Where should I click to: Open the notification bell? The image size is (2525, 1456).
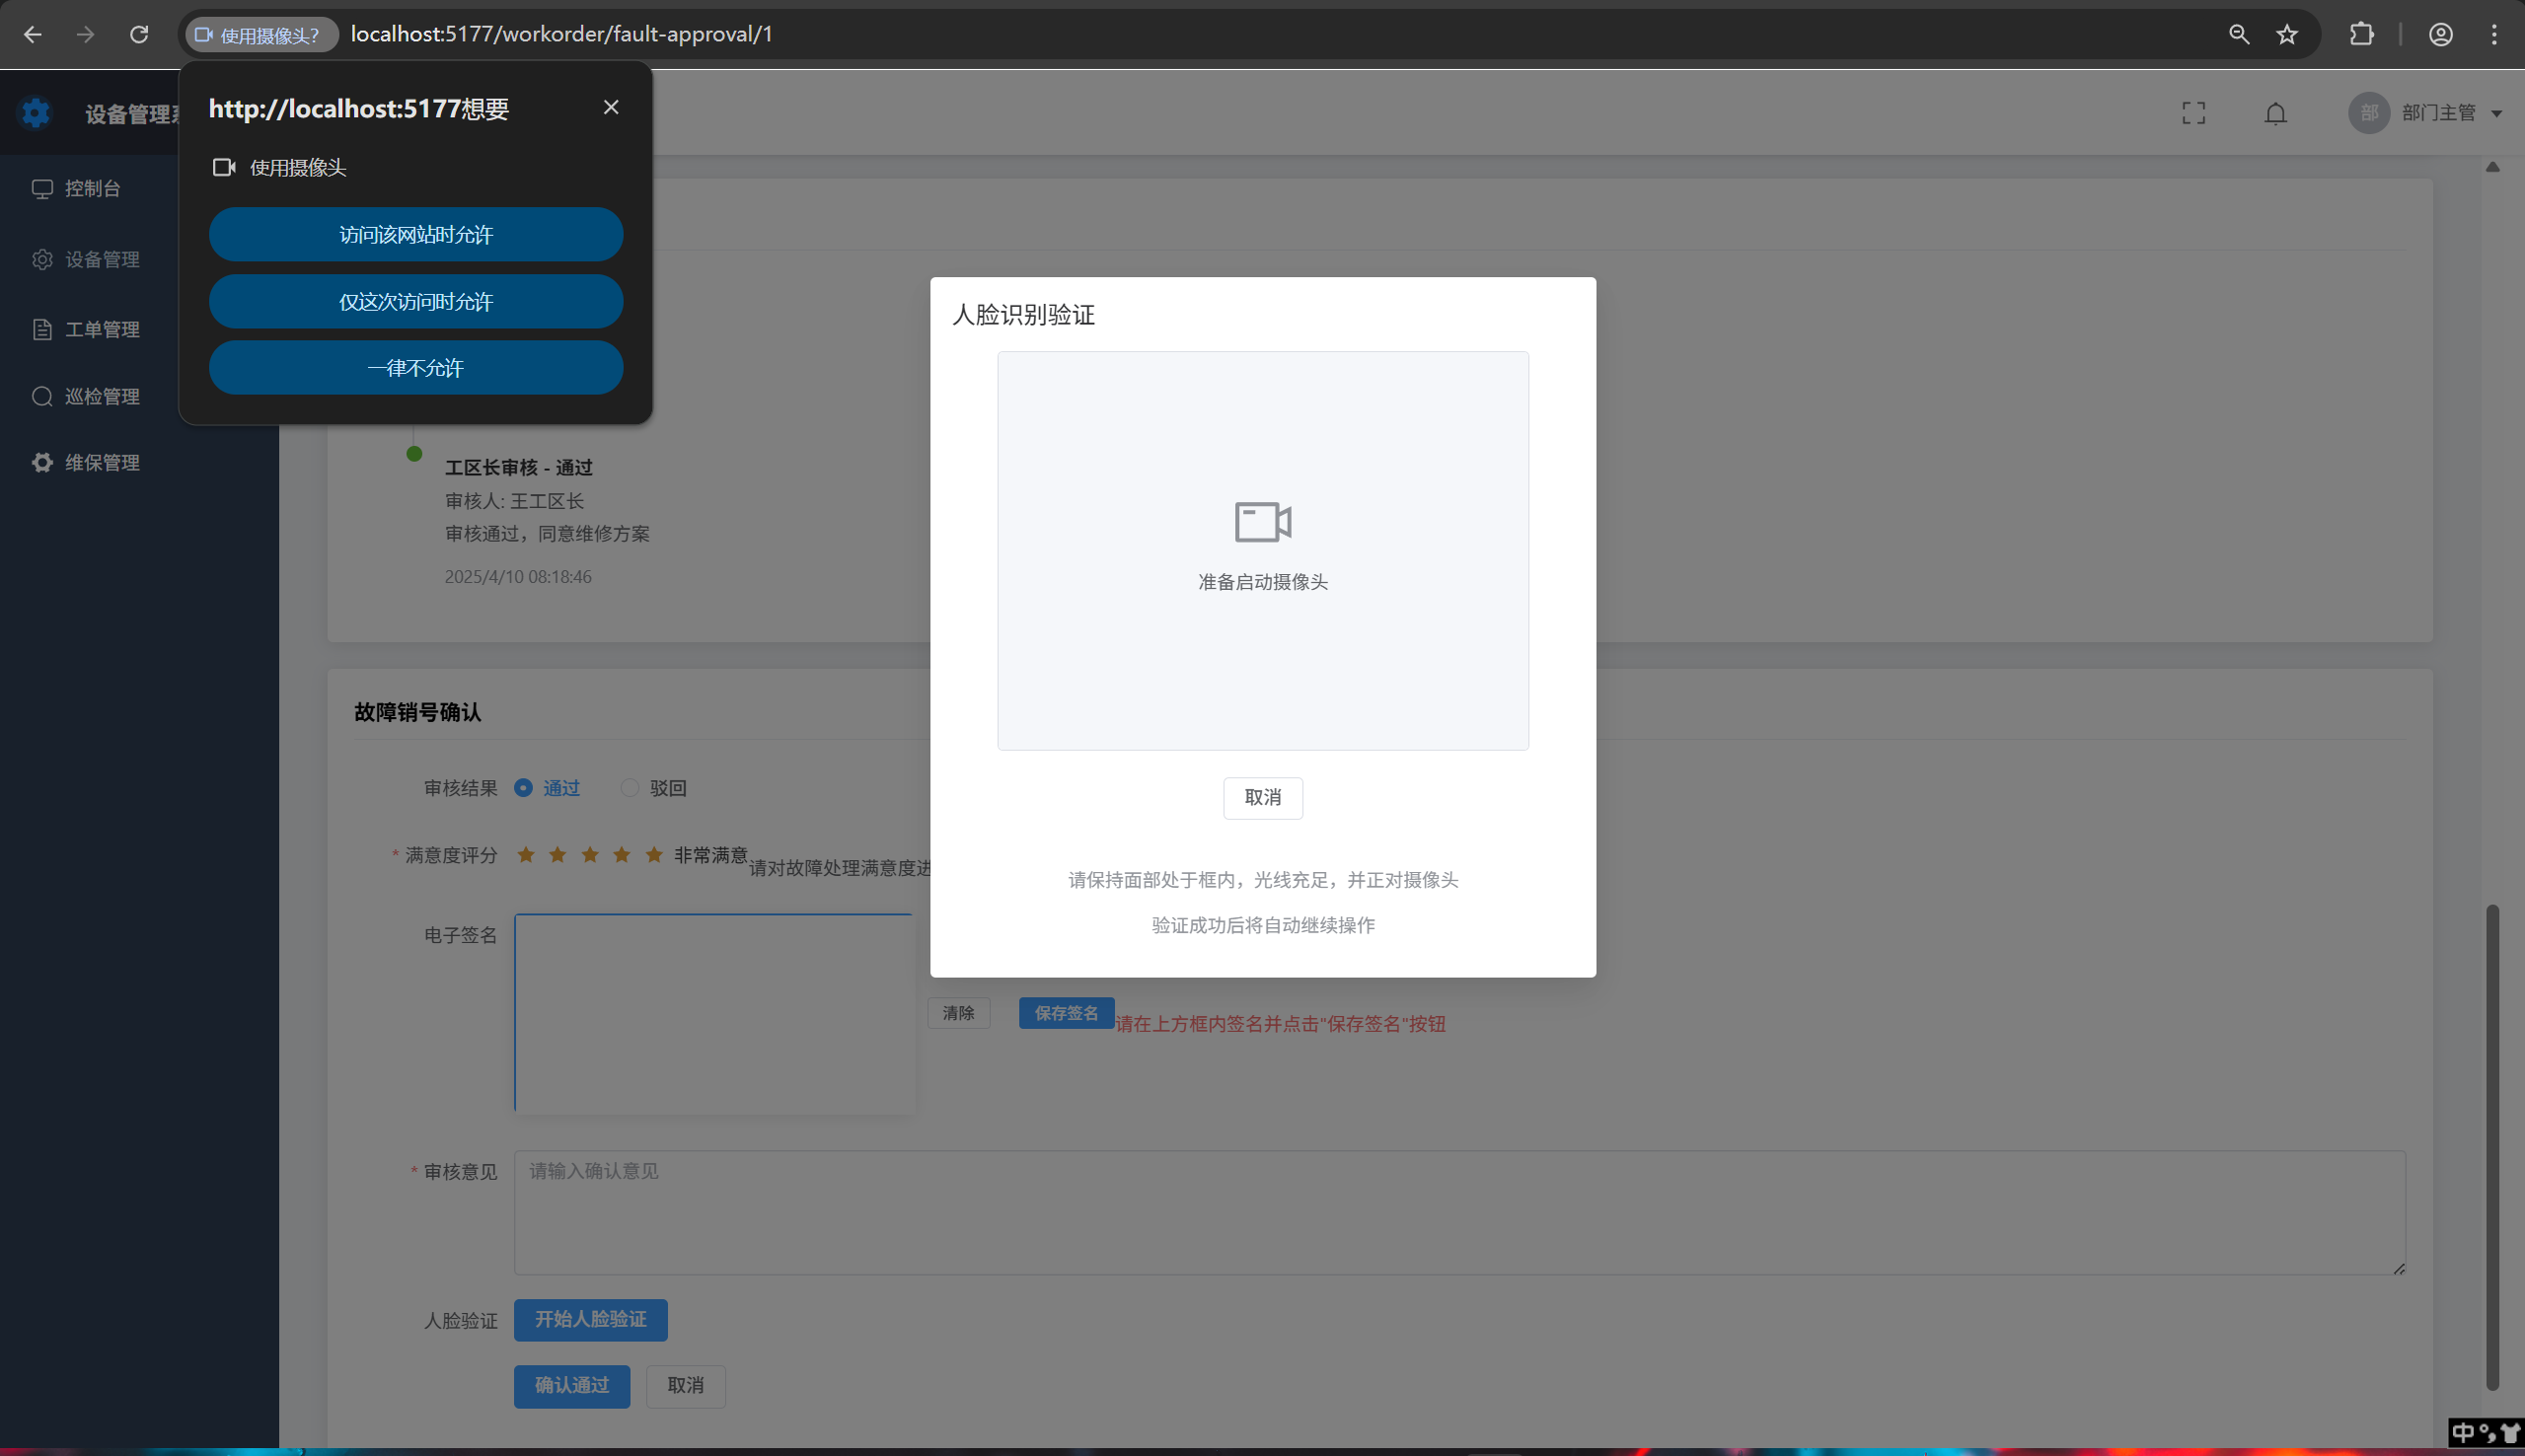(2275, 113)
